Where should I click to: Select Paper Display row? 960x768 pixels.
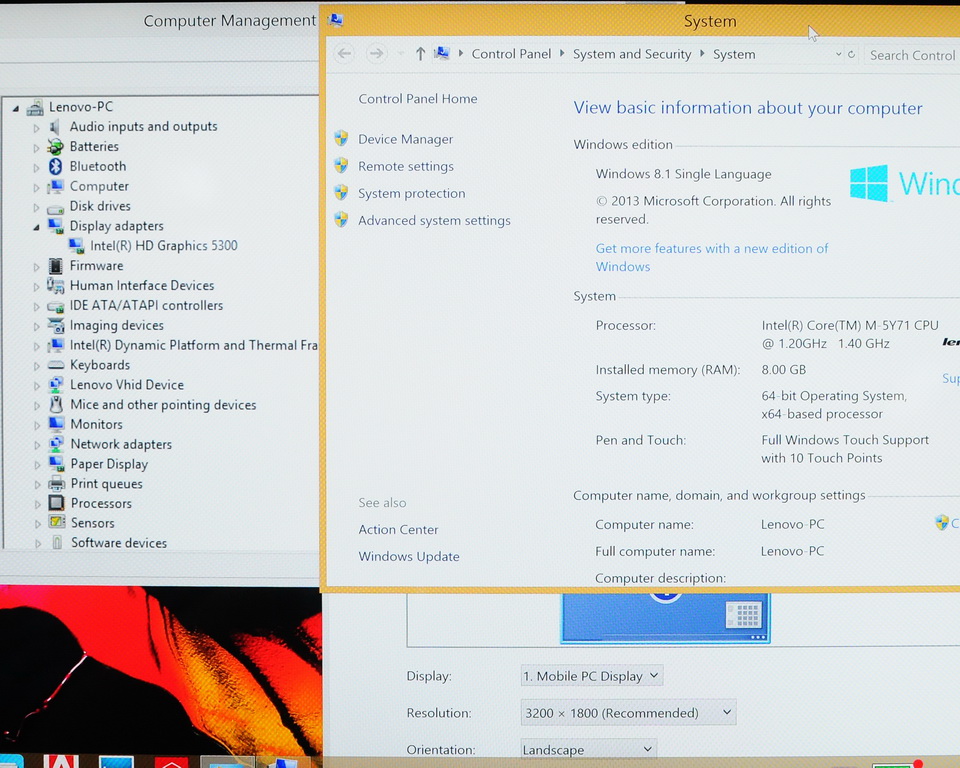pyautogui.click(x=109, y=464)
